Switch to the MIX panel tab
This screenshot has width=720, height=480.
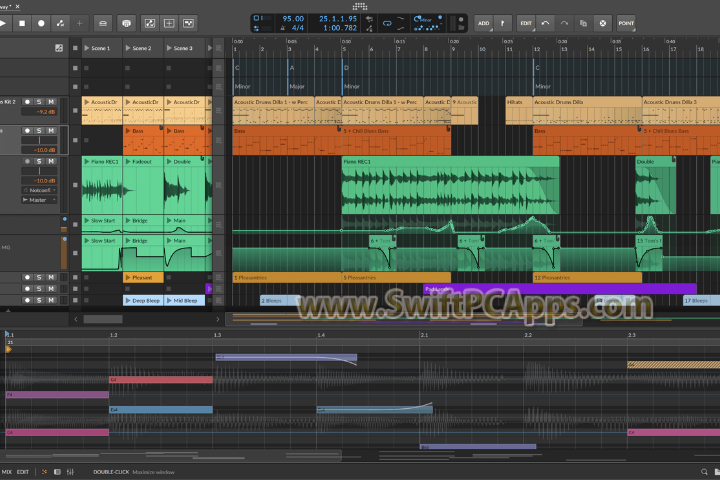pyautogui.click(x=7, y=472)
